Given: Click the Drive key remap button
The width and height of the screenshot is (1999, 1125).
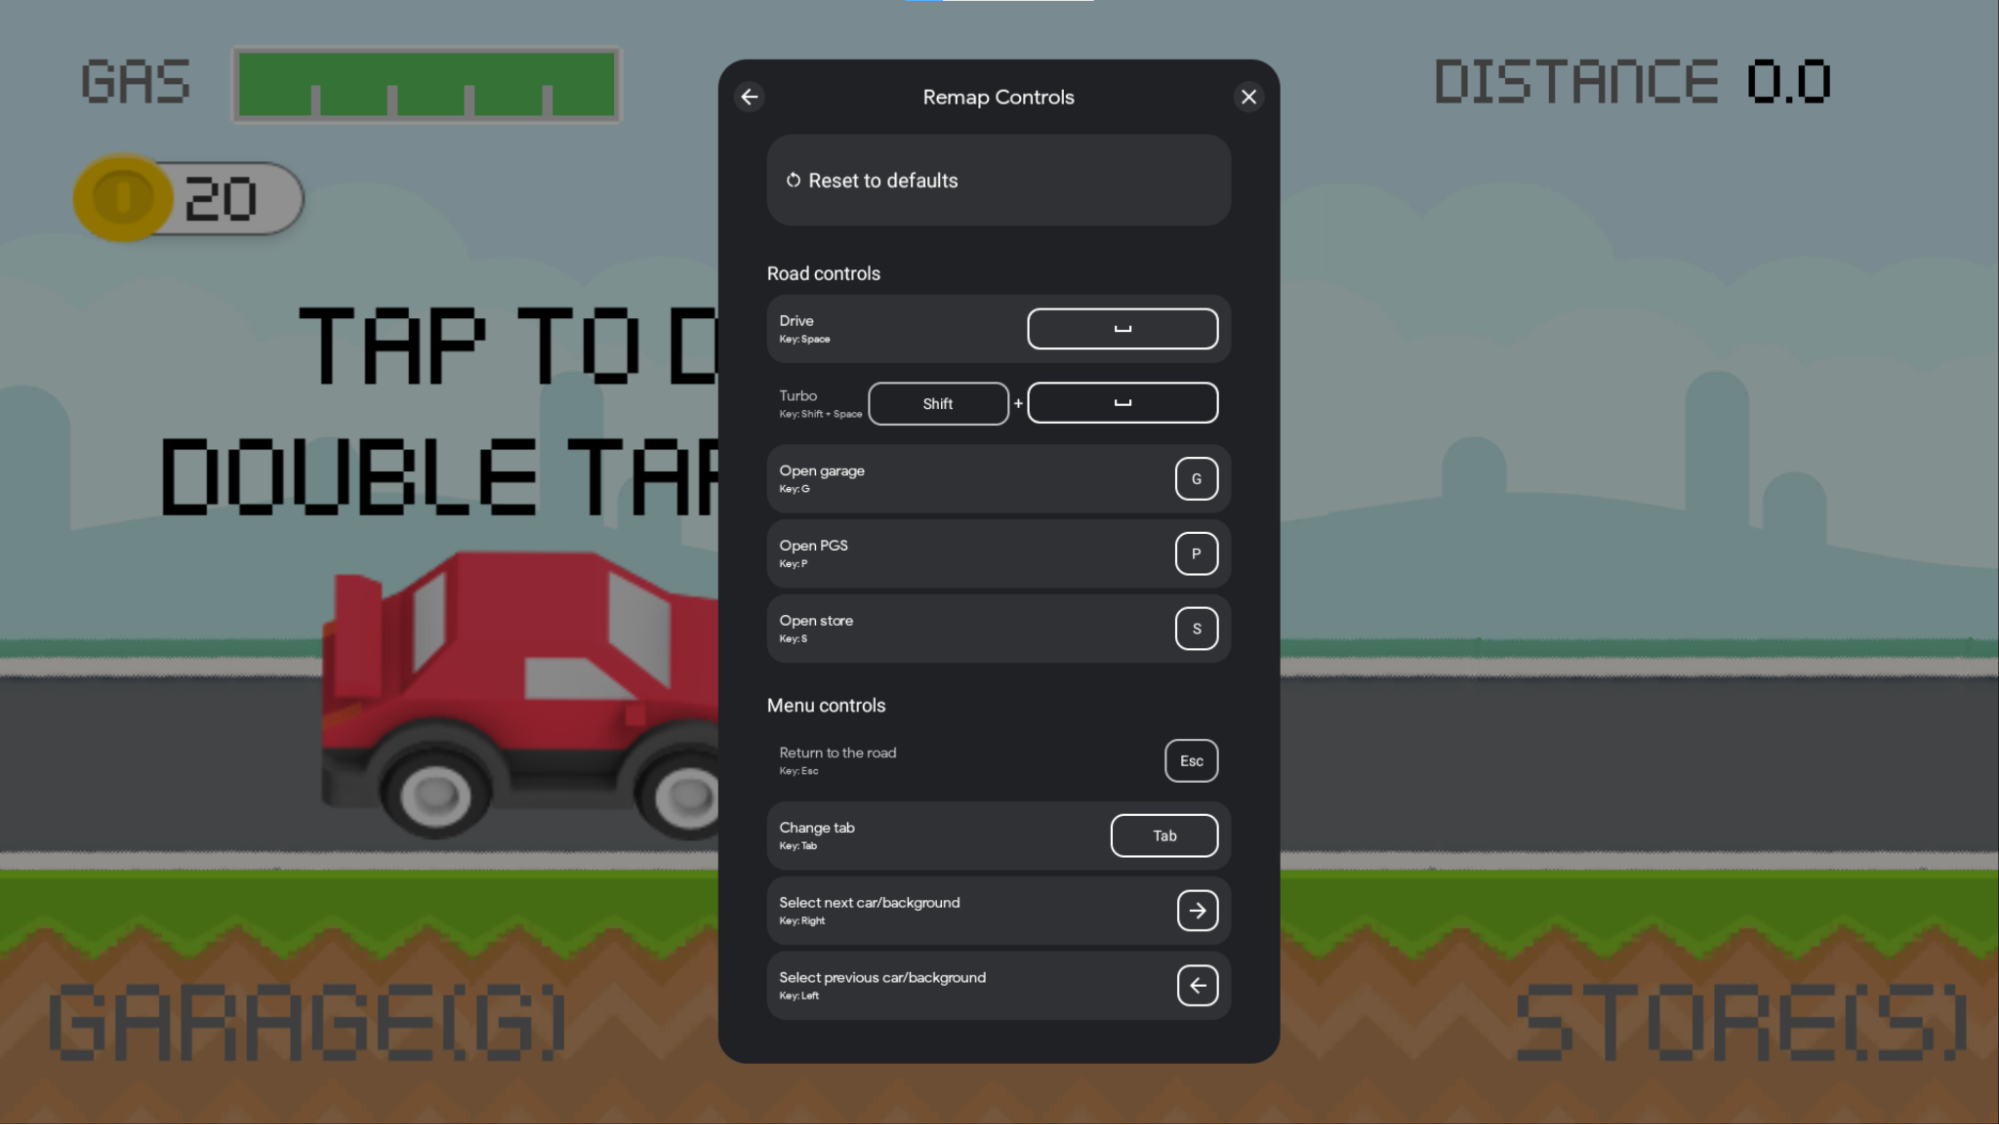Looking at the screenshot, I should point(1123,328).
